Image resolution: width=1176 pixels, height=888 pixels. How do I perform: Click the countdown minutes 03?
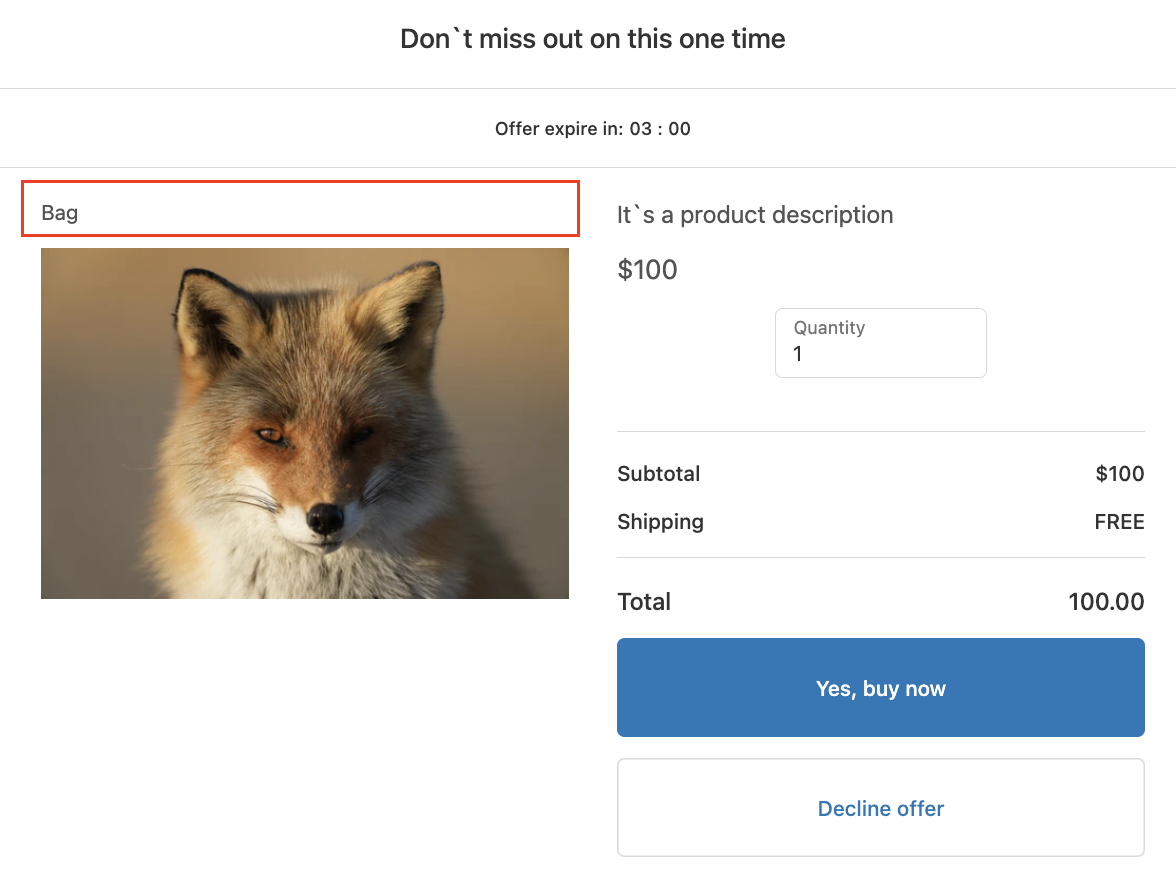pos(641,129)
